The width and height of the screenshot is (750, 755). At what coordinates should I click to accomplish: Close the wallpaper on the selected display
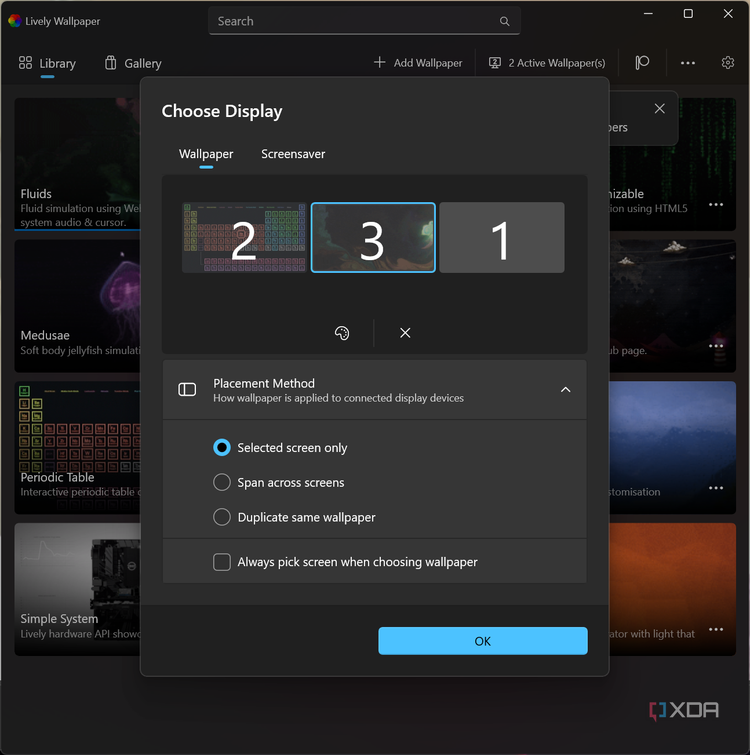[x=405, y=333]
